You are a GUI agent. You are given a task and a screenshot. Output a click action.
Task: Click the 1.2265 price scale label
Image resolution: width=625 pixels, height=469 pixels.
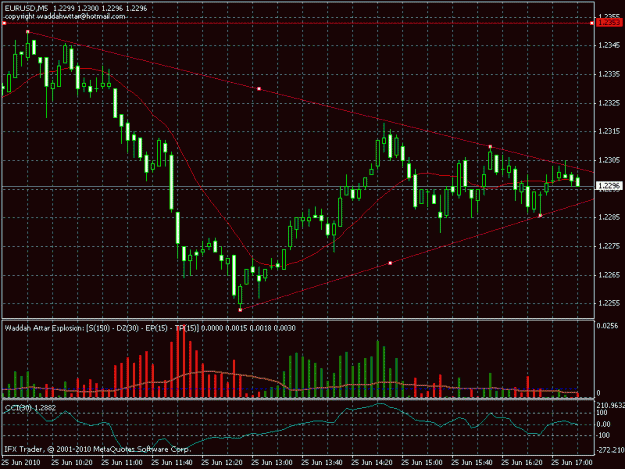tap(609, 275)
